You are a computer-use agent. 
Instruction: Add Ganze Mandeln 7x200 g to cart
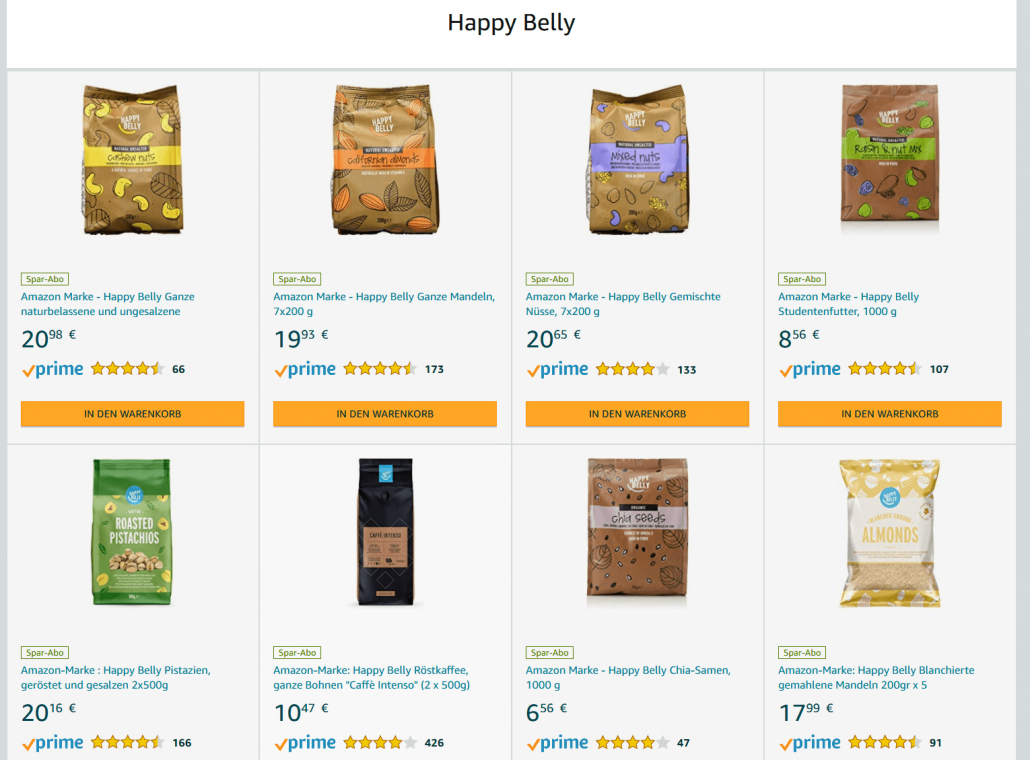pos(385,414)
